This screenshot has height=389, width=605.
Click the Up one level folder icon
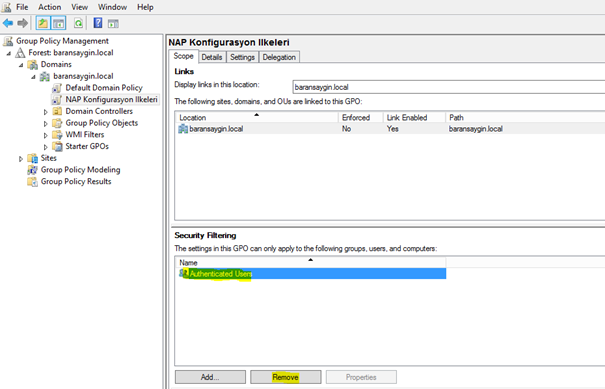[x=43, y=24]
